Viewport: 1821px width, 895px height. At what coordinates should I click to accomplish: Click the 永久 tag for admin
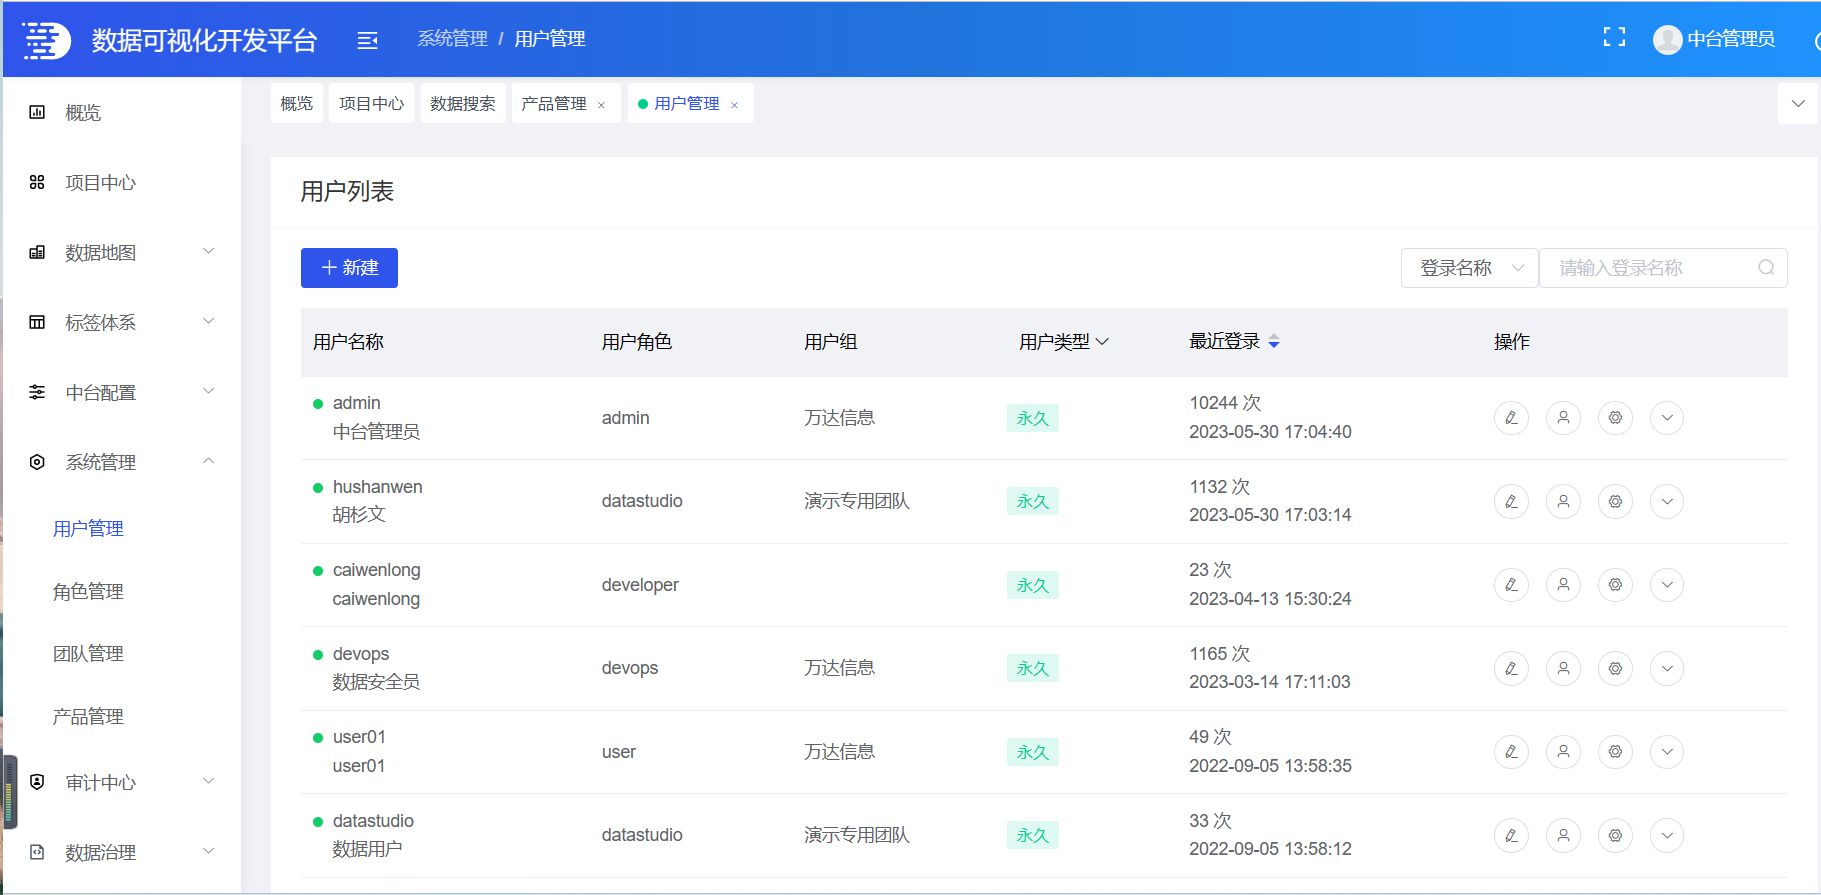click(x=1033, y=418)
